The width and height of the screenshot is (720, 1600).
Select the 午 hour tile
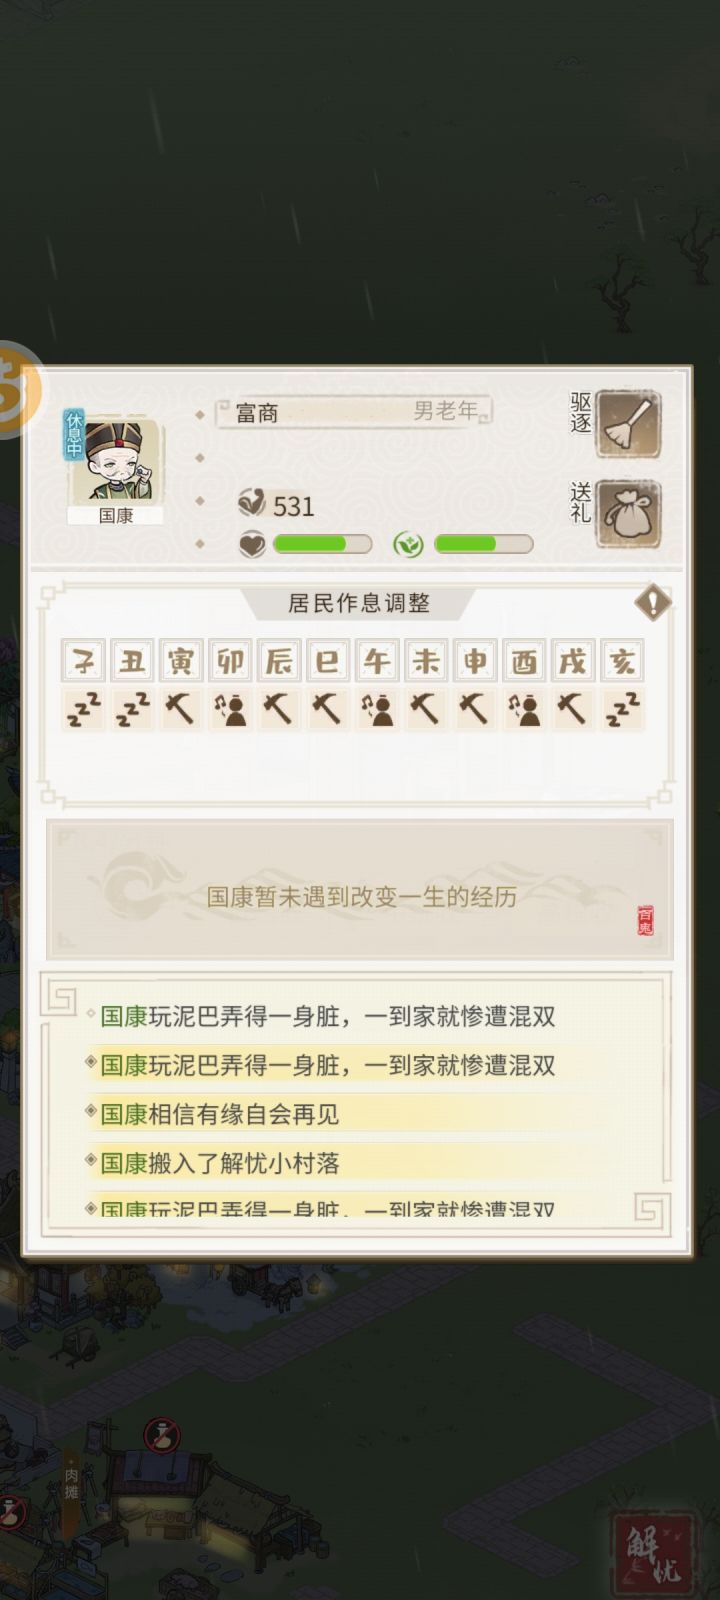(377, 661)
